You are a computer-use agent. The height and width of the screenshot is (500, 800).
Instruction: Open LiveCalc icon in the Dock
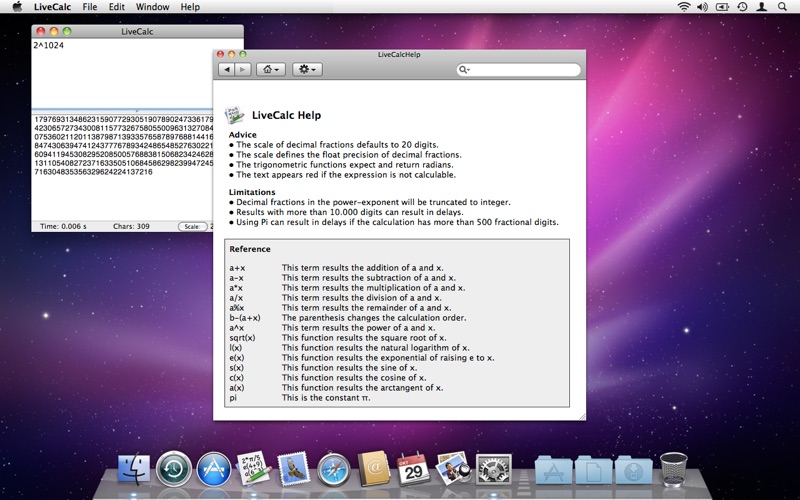[253, 468]
